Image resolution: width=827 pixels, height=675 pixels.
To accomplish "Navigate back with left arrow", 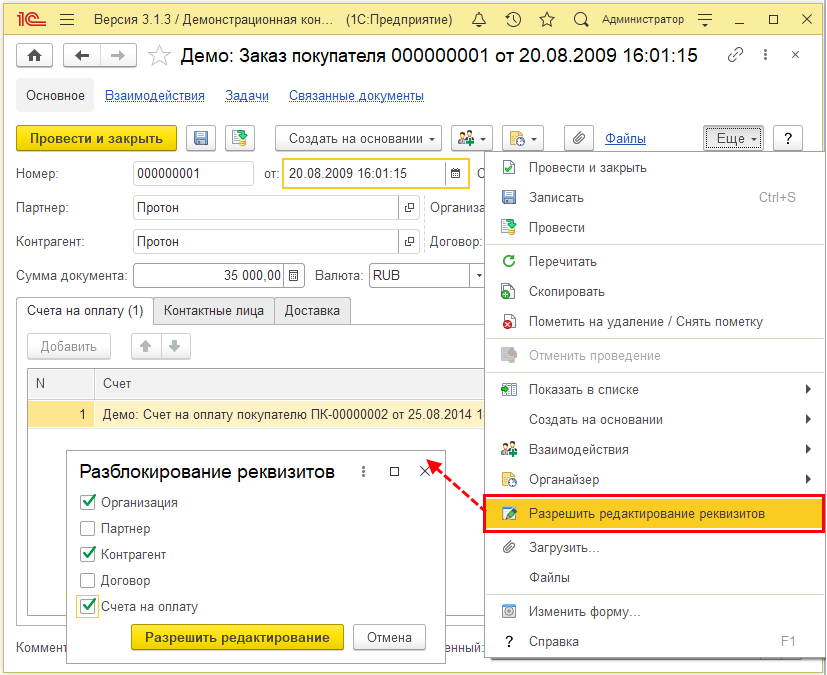I will click(x=82, y=55).
